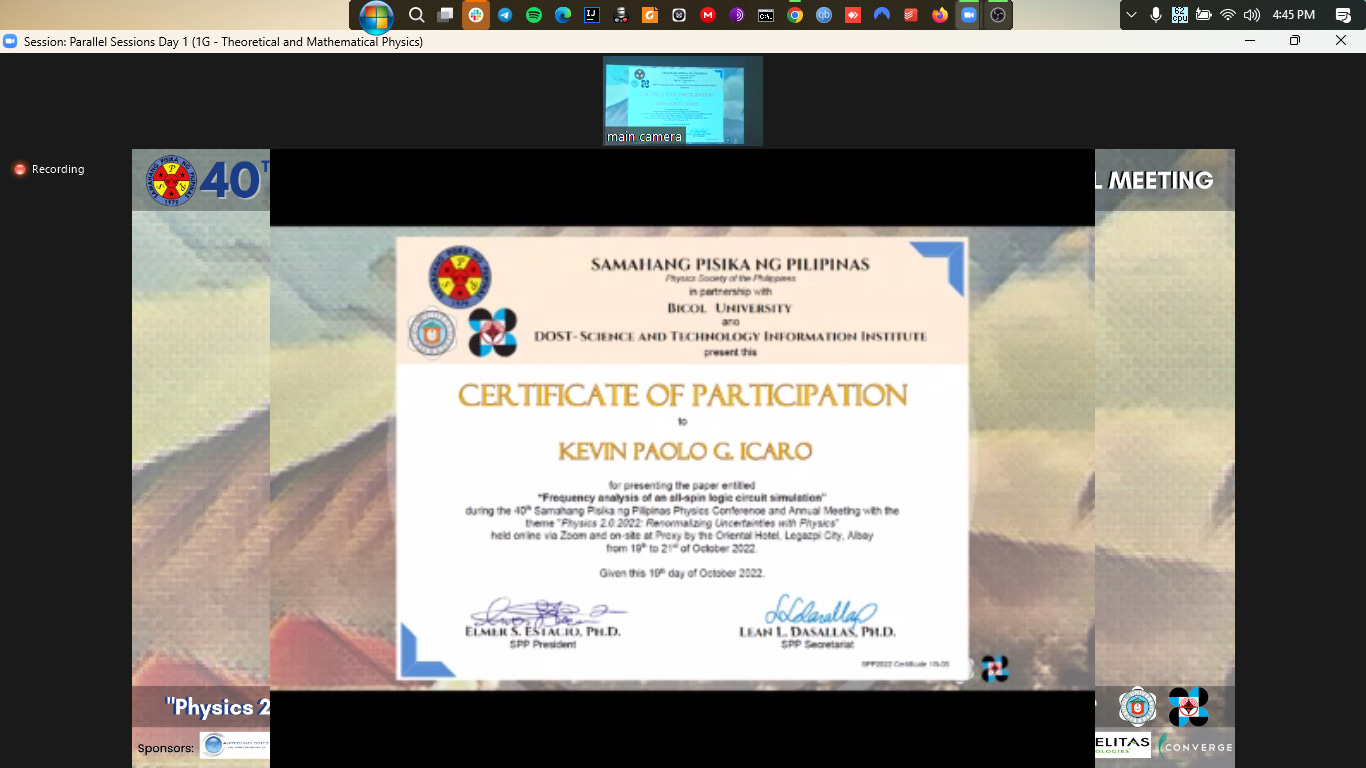1366x768 pixels.
Task: Open Slack from the taskbar
Action: tap(473, 15)
